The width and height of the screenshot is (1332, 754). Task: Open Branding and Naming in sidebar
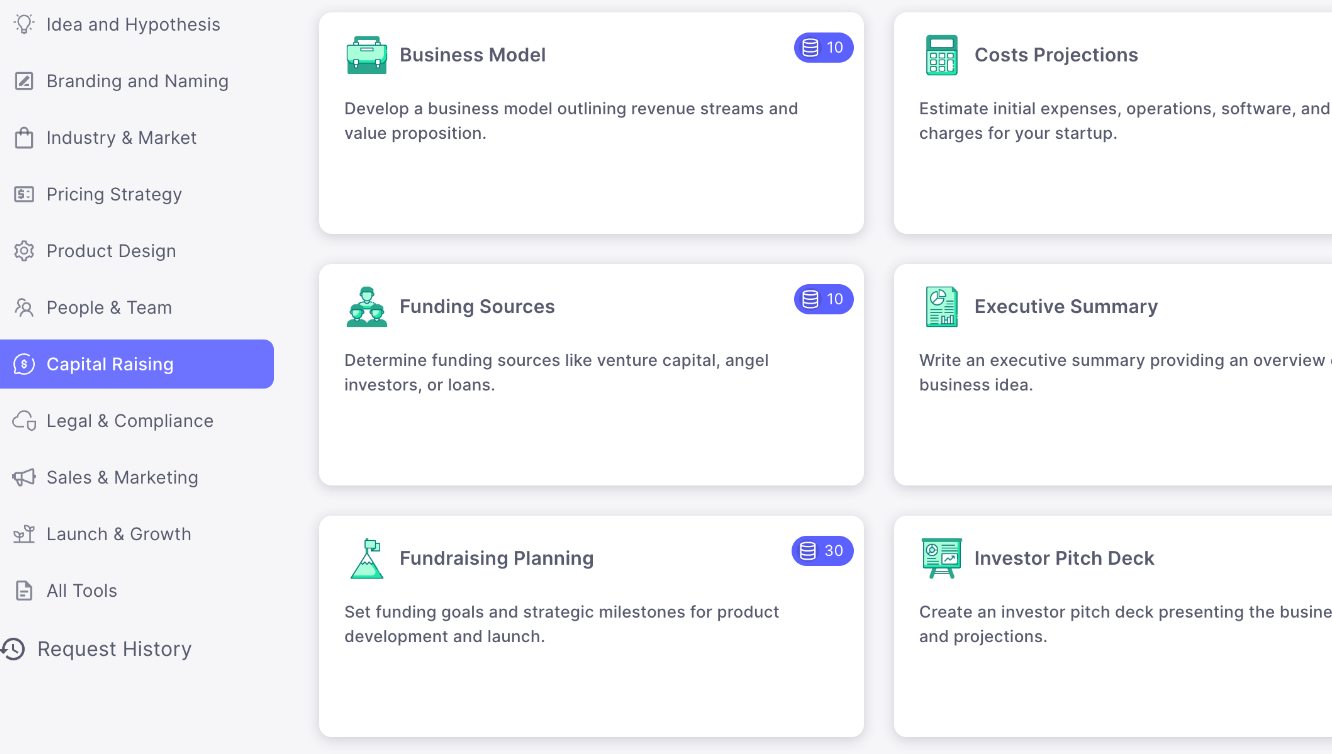(137, 81)
